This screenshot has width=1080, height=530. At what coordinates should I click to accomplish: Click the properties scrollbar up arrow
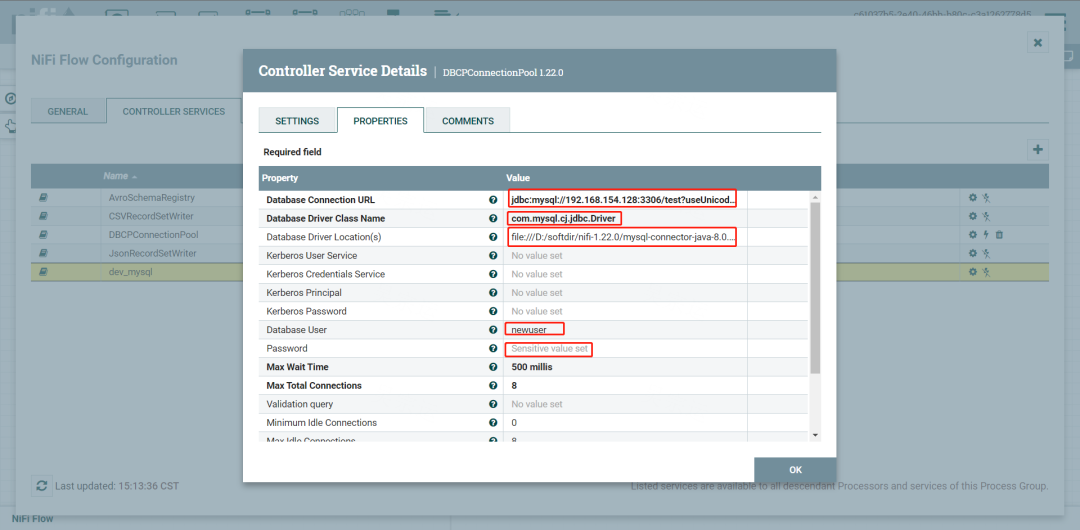pos(815,198)
